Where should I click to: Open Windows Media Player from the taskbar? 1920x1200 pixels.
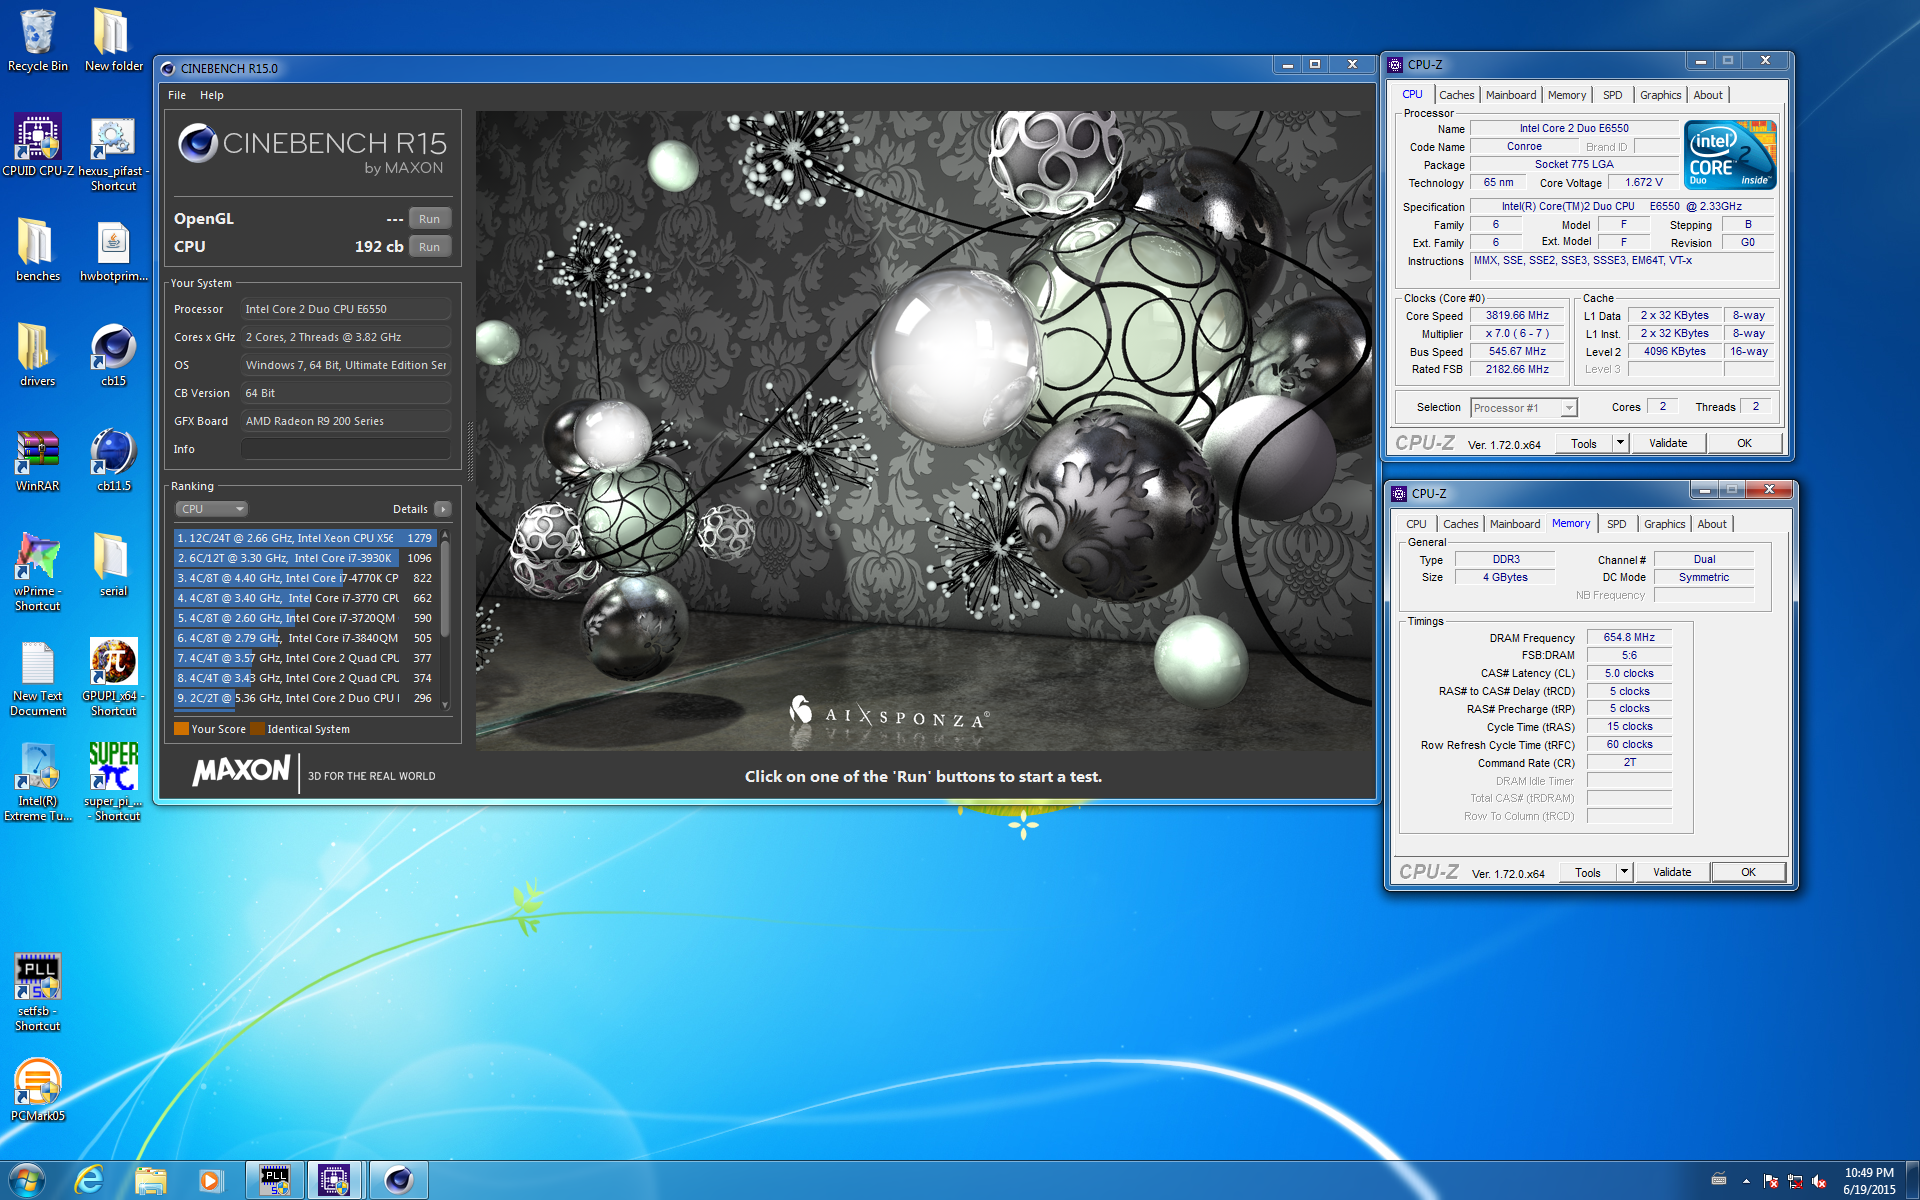point(210,1180)
